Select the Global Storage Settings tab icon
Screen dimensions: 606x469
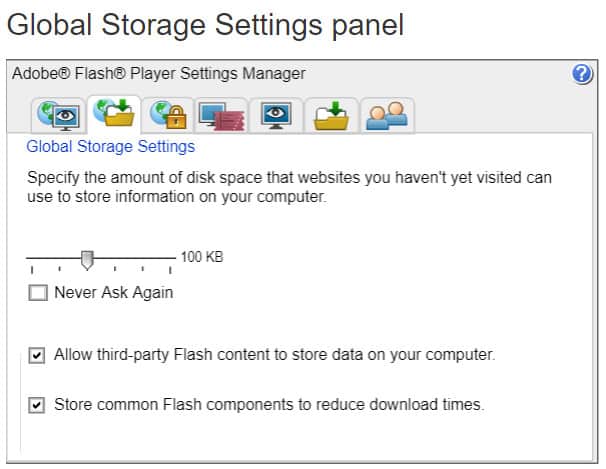pyautogui.click(x=114, y=114)
